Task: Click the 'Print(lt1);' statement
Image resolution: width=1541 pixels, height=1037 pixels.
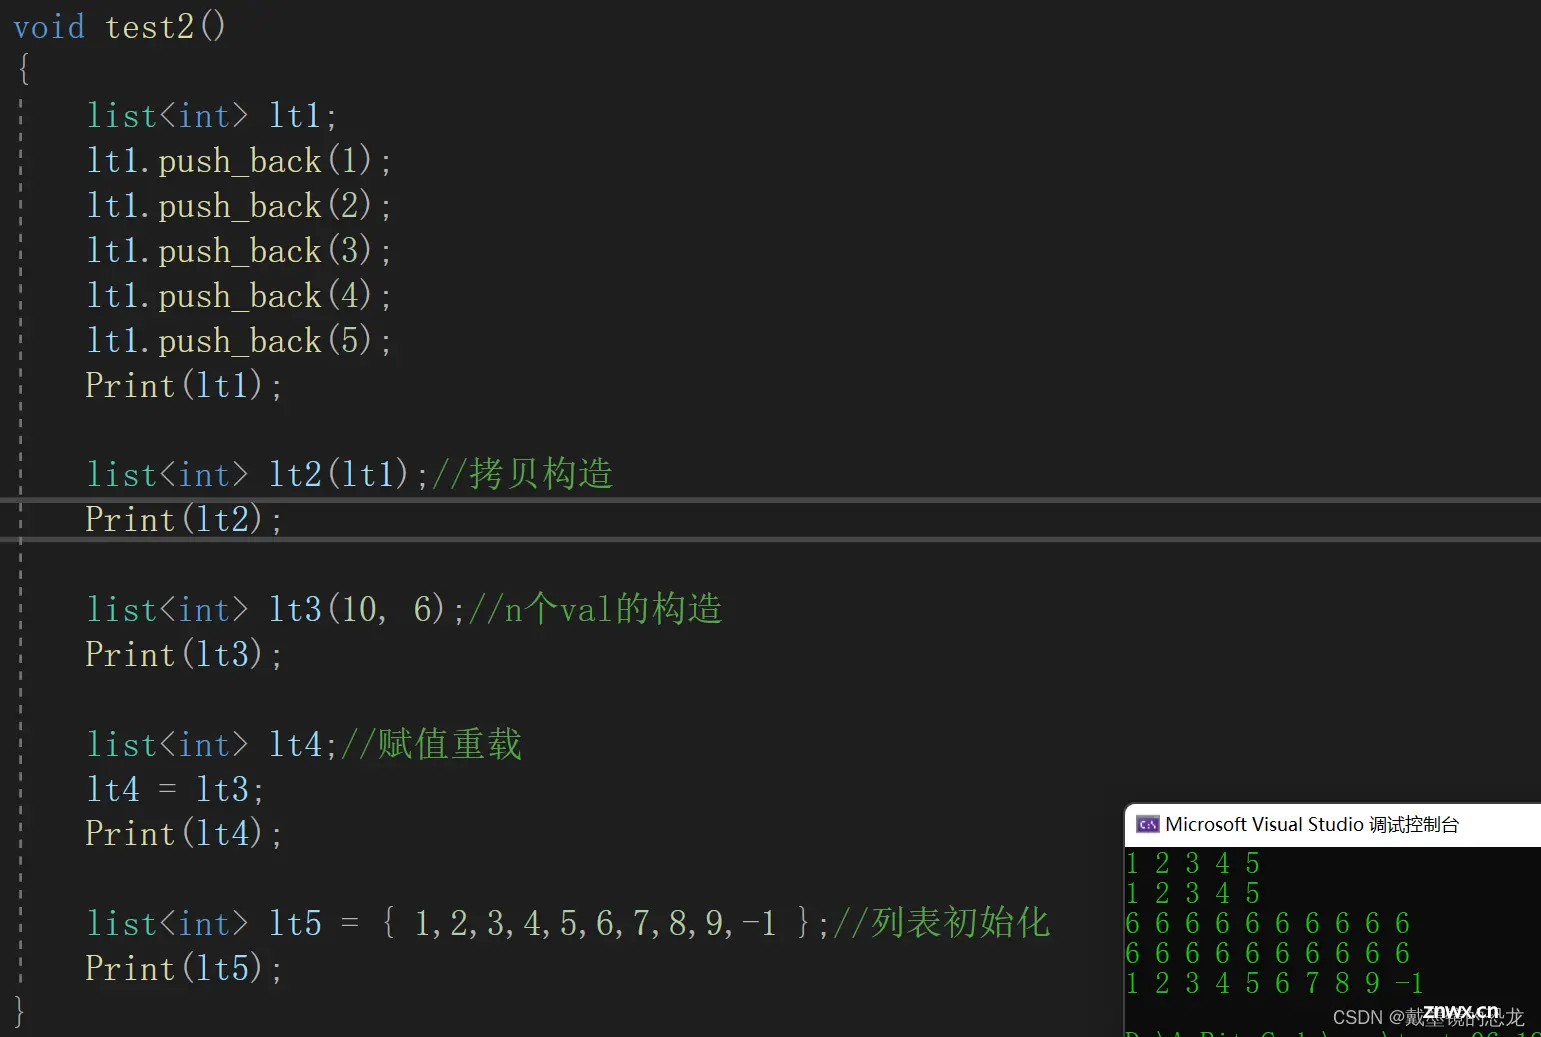Action: [x=184, y=386]
